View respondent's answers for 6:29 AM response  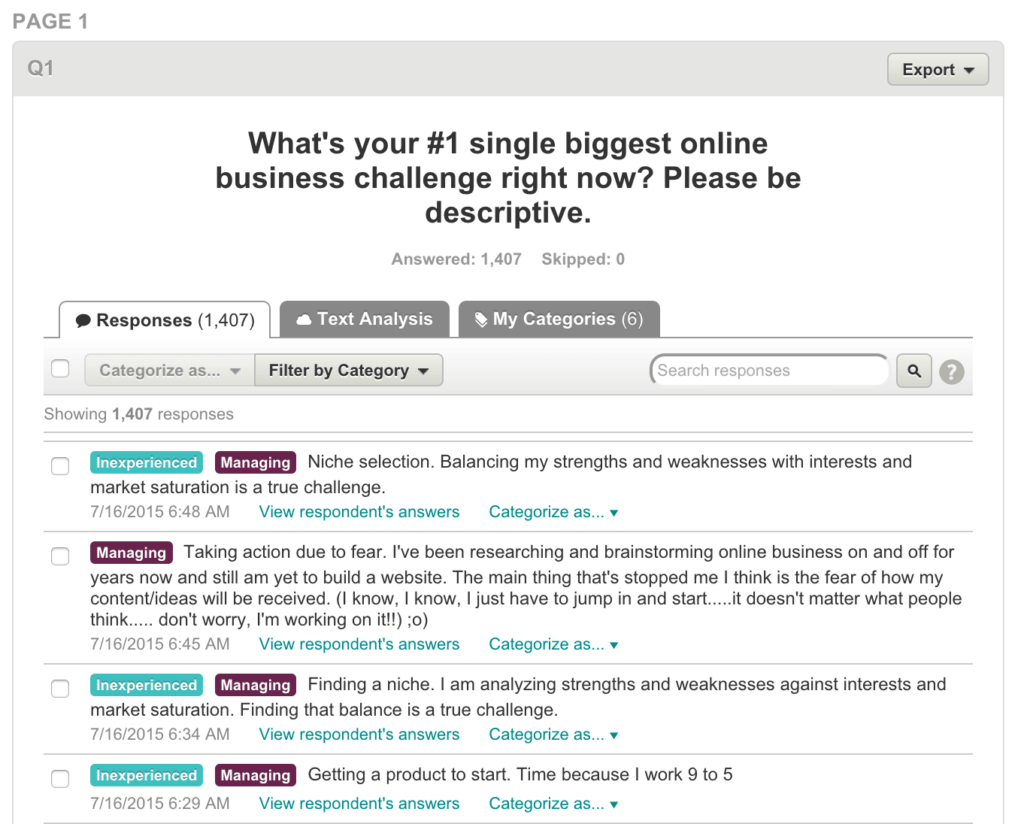pos(359,804)
